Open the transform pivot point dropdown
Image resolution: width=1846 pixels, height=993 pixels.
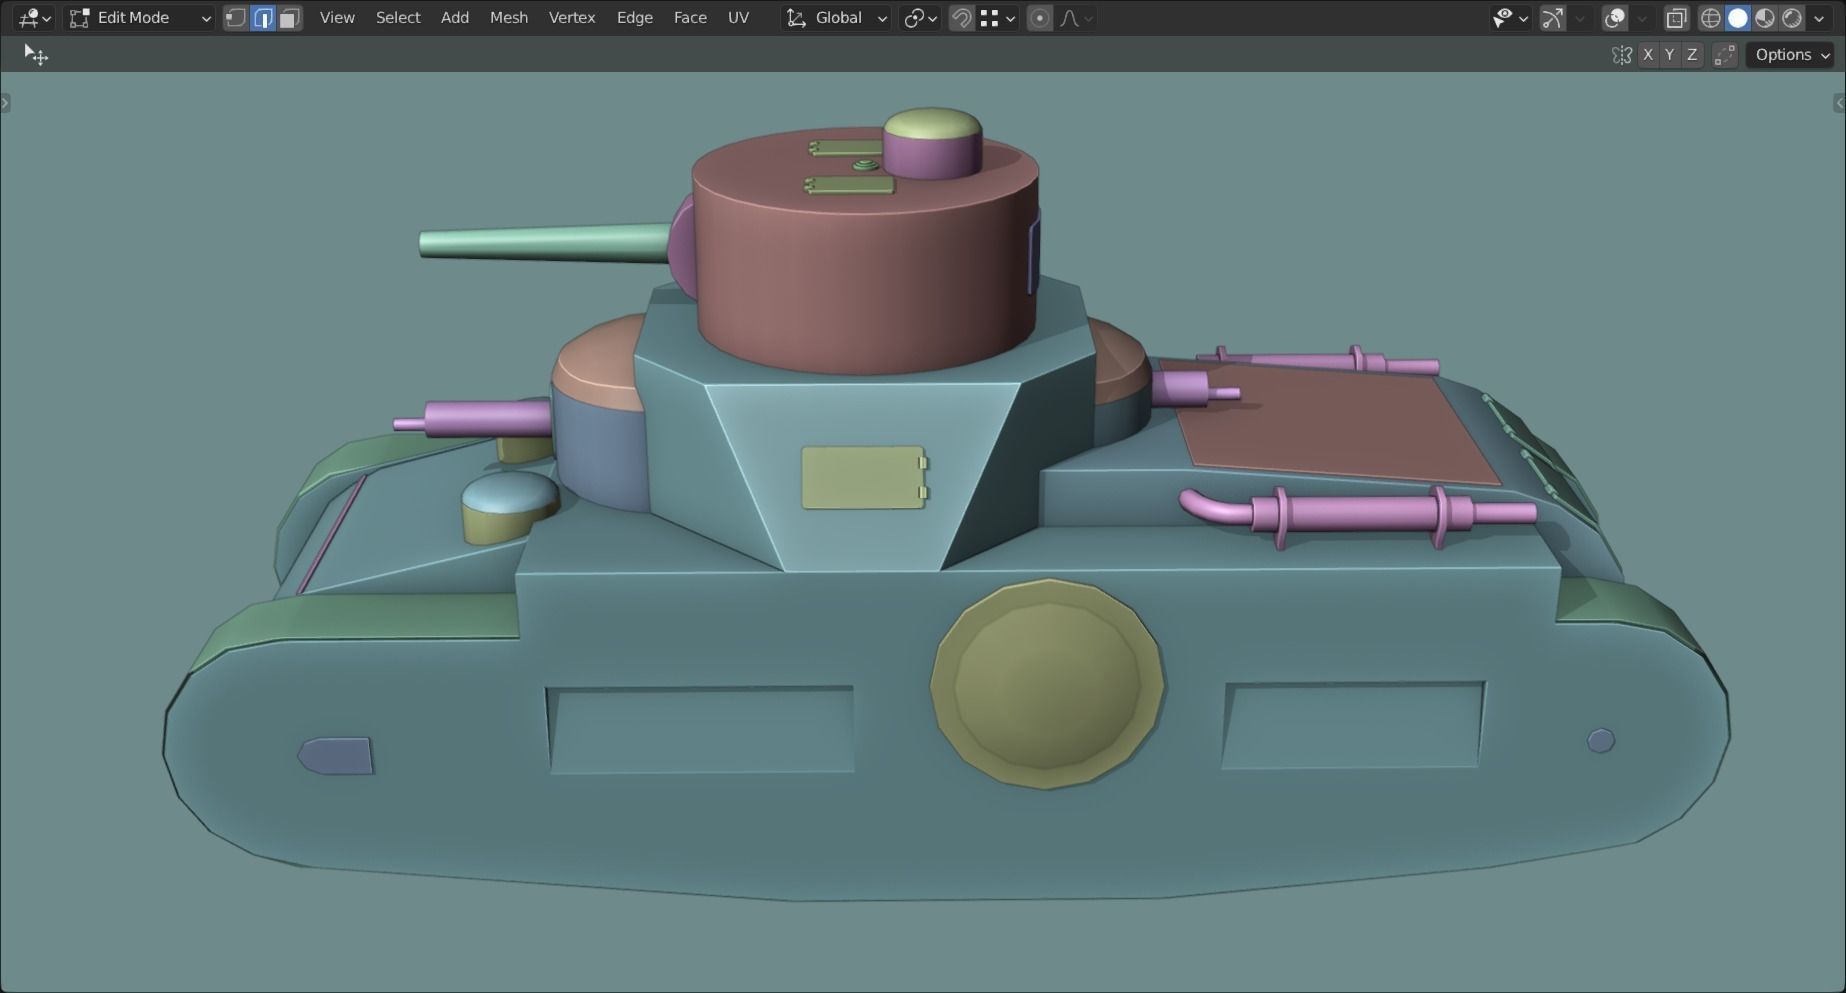(920, 18)
